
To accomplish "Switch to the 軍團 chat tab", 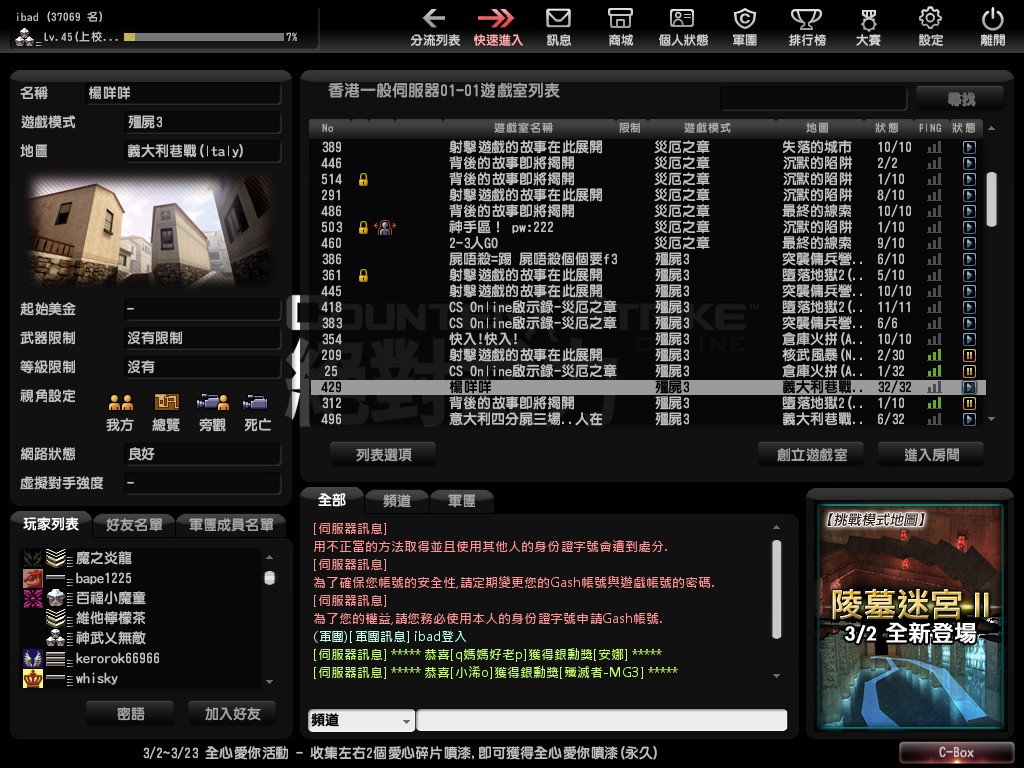I will tap(461, 501).
